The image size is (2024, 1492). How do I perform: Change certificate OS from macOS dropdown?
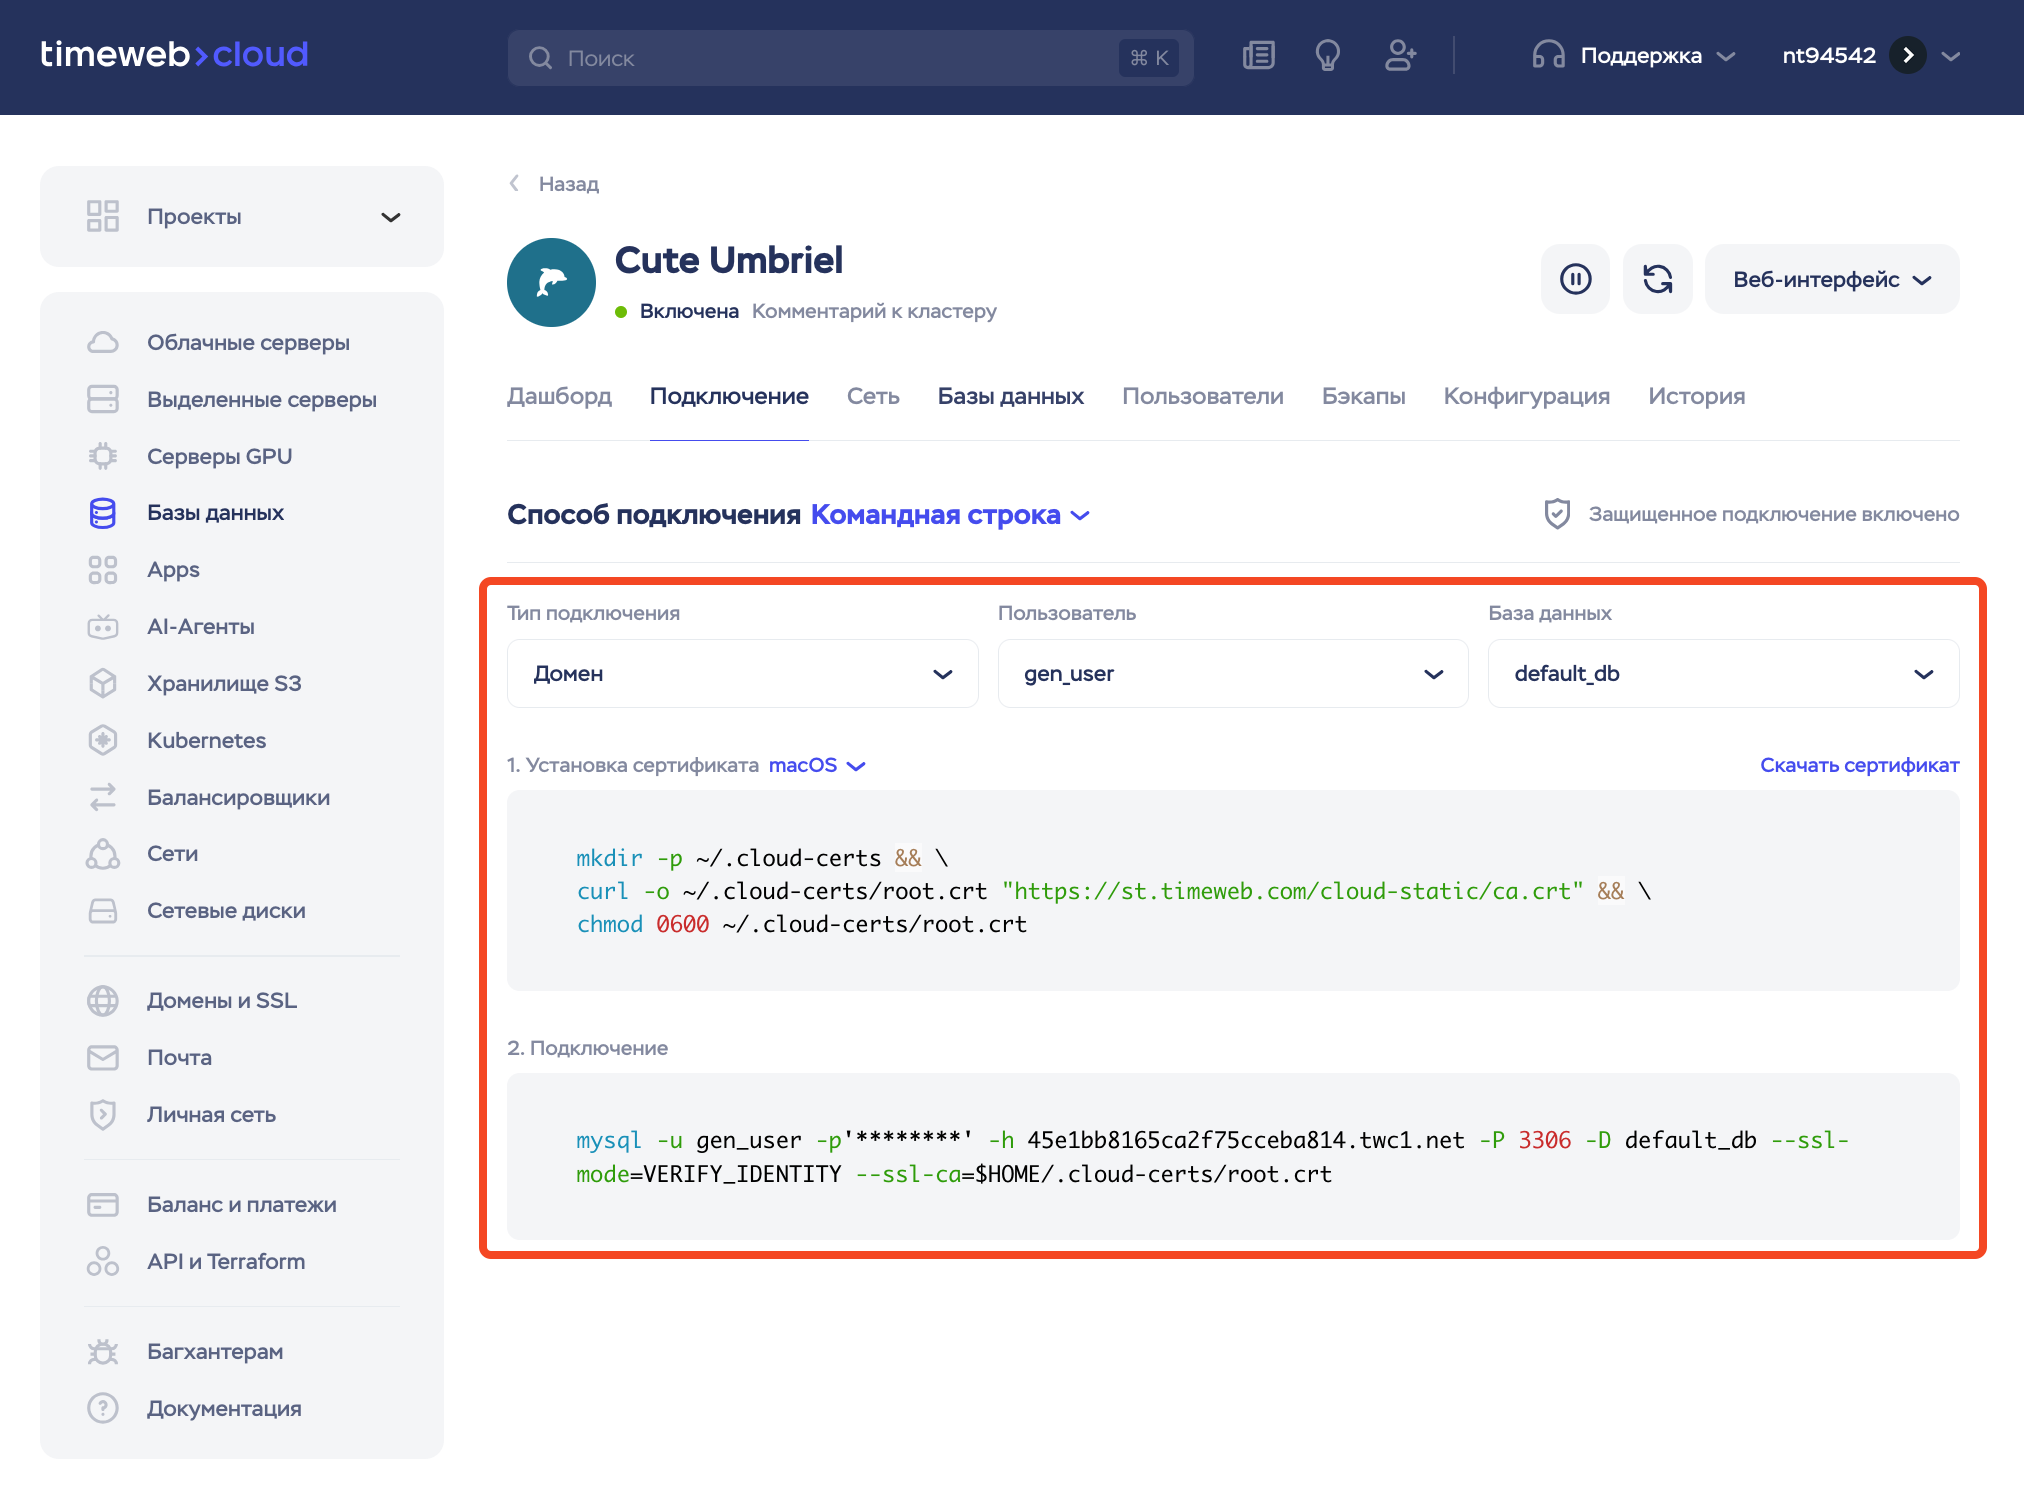point(817,765)
